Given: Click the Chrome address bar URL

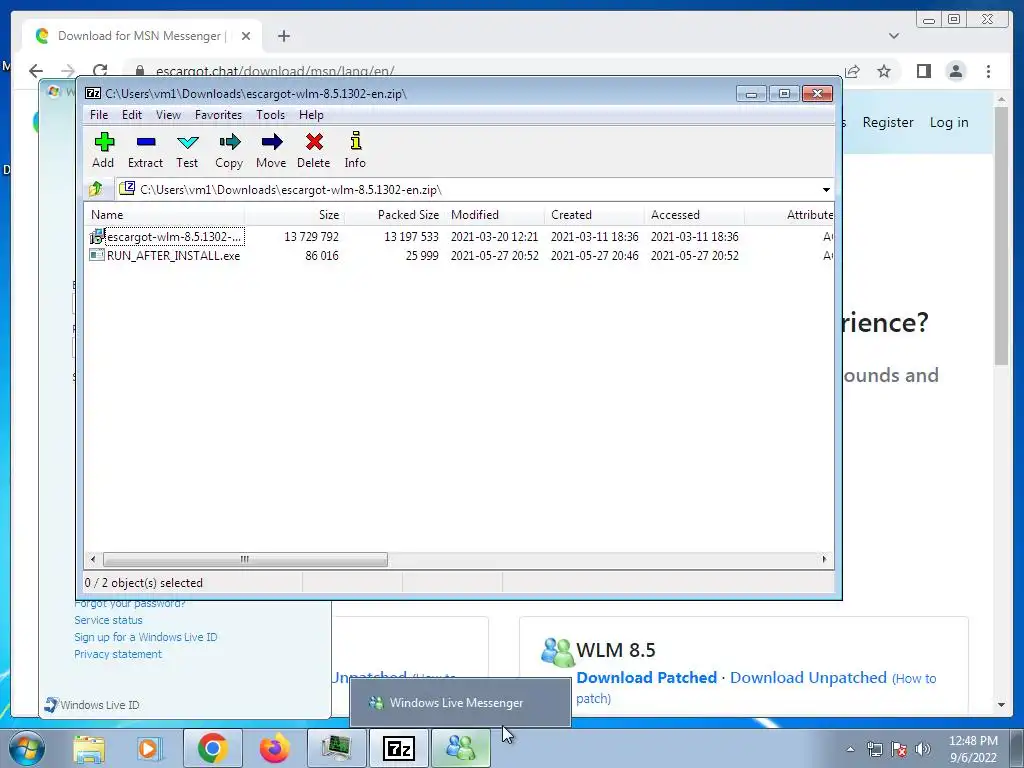Looking at the screenshot, I should pos(274,71).
